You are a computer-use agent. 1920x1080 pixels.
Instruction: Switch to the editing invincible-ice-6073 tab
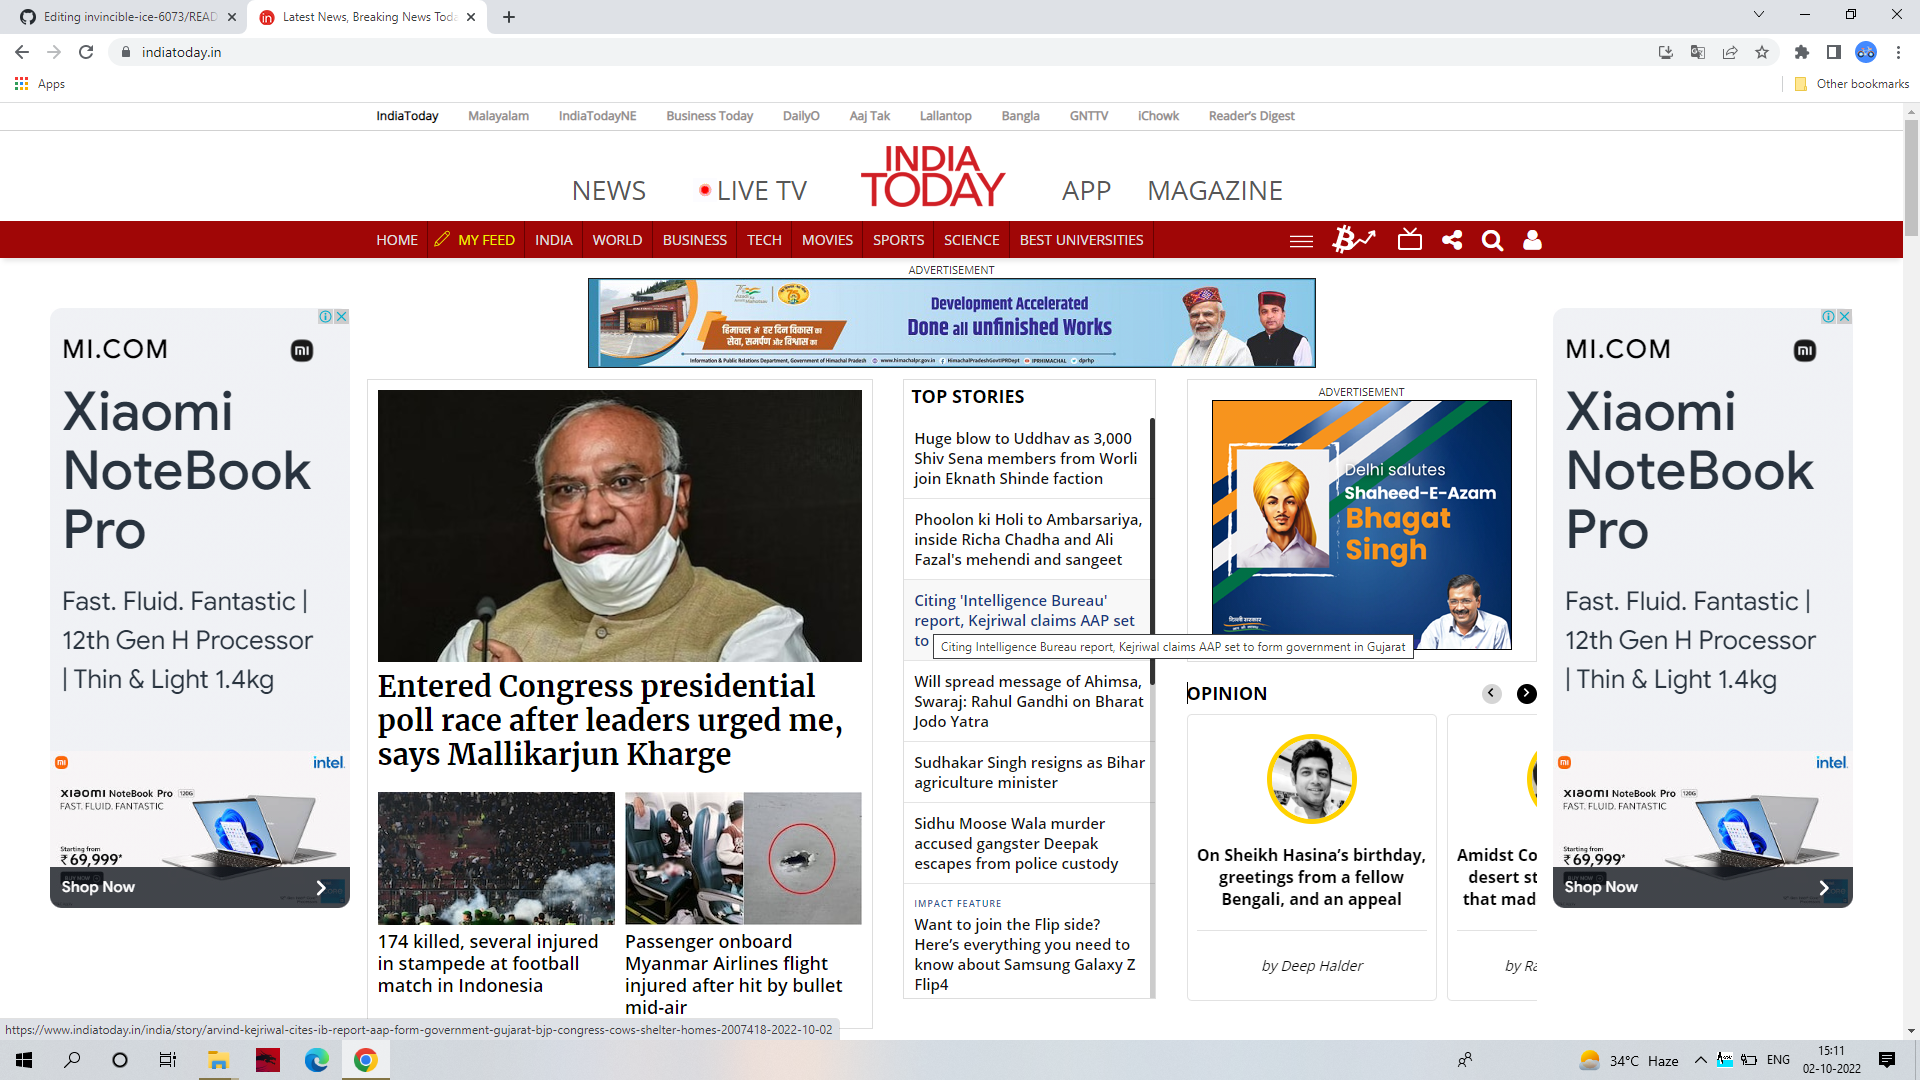click(120, 17)
